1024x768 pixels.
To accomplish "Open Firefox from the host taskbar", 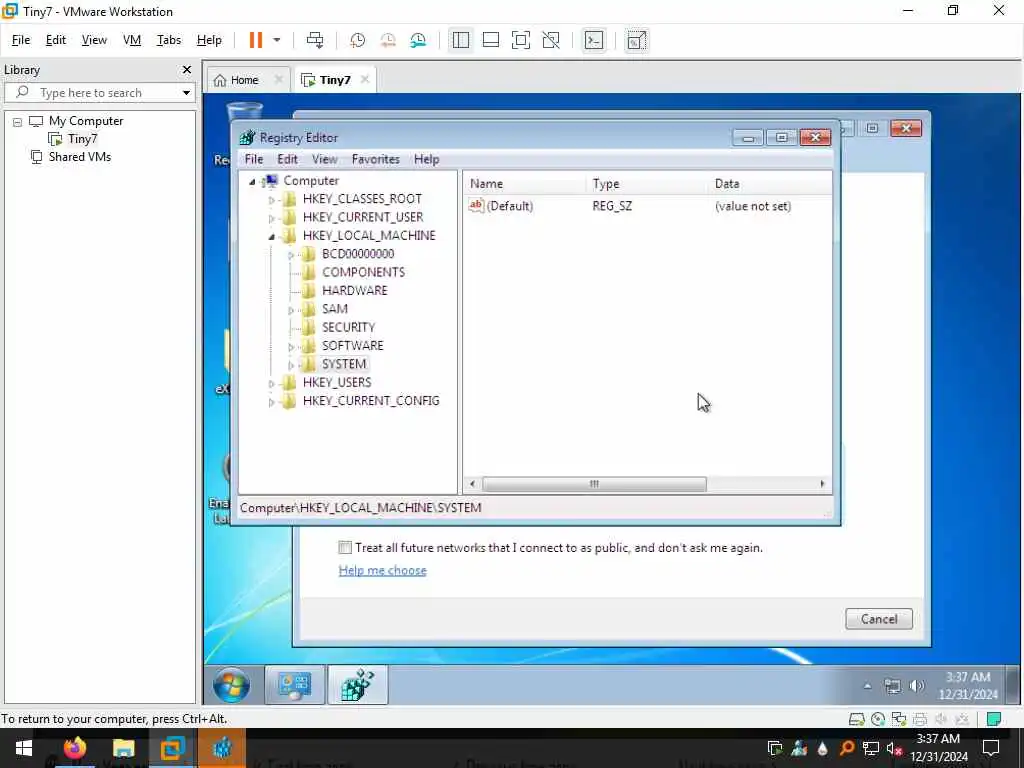I will (74, 748).
